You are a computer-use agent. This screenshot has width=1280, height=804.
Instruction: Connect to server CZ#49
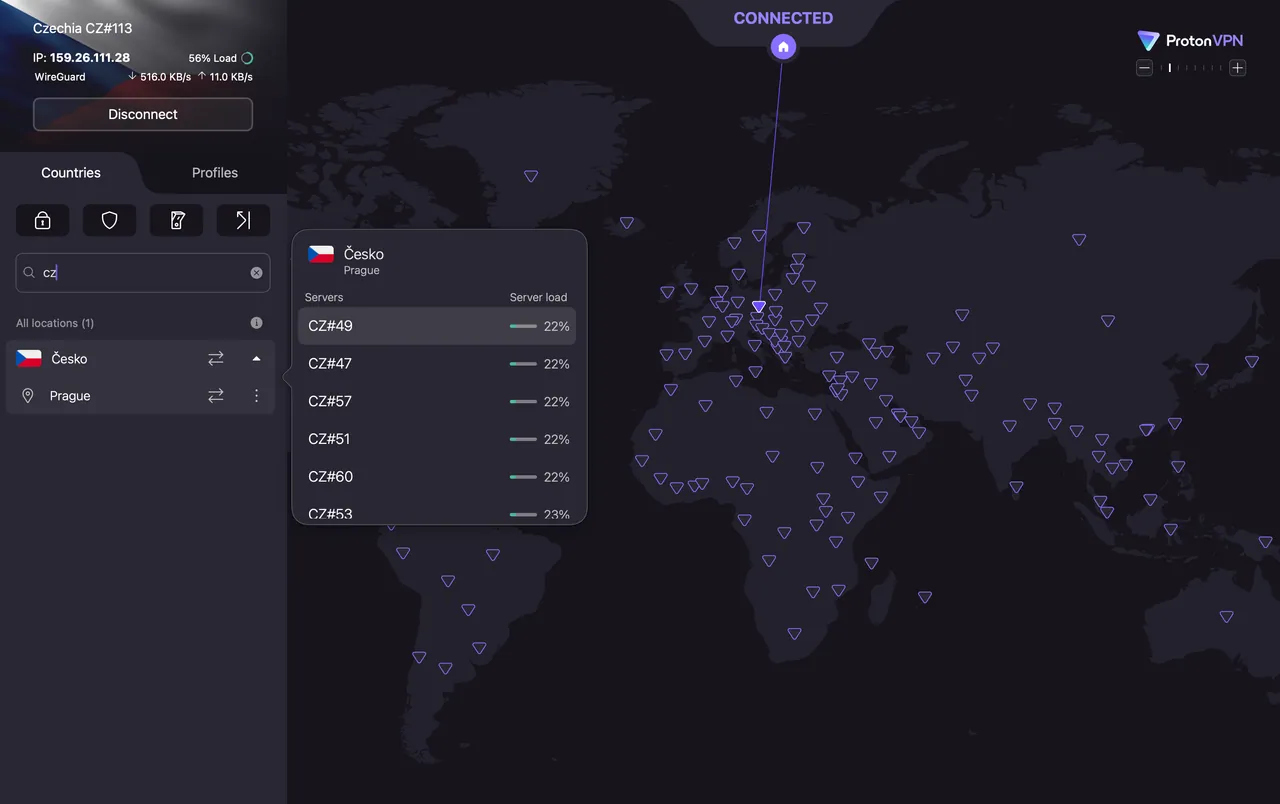pyautogui.click(x=437, y=326)
